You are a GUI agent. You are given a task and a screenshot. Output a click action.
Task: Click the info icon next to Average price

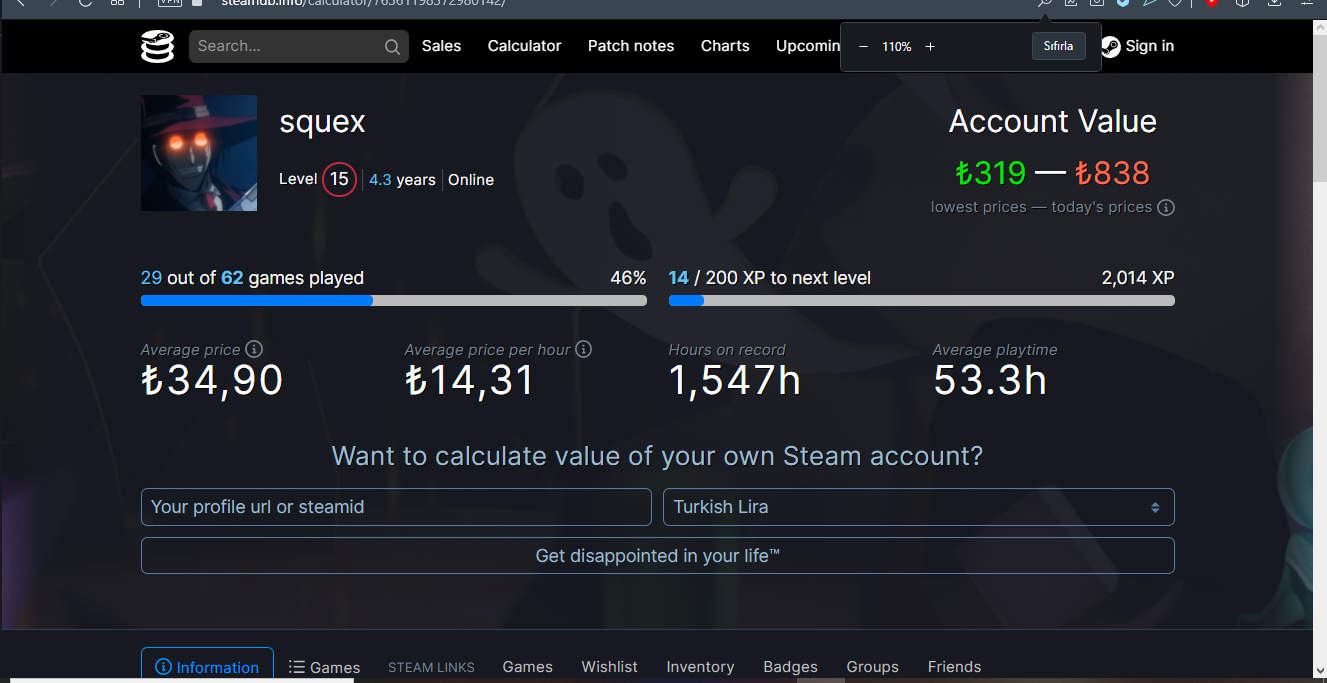[254, 349]
